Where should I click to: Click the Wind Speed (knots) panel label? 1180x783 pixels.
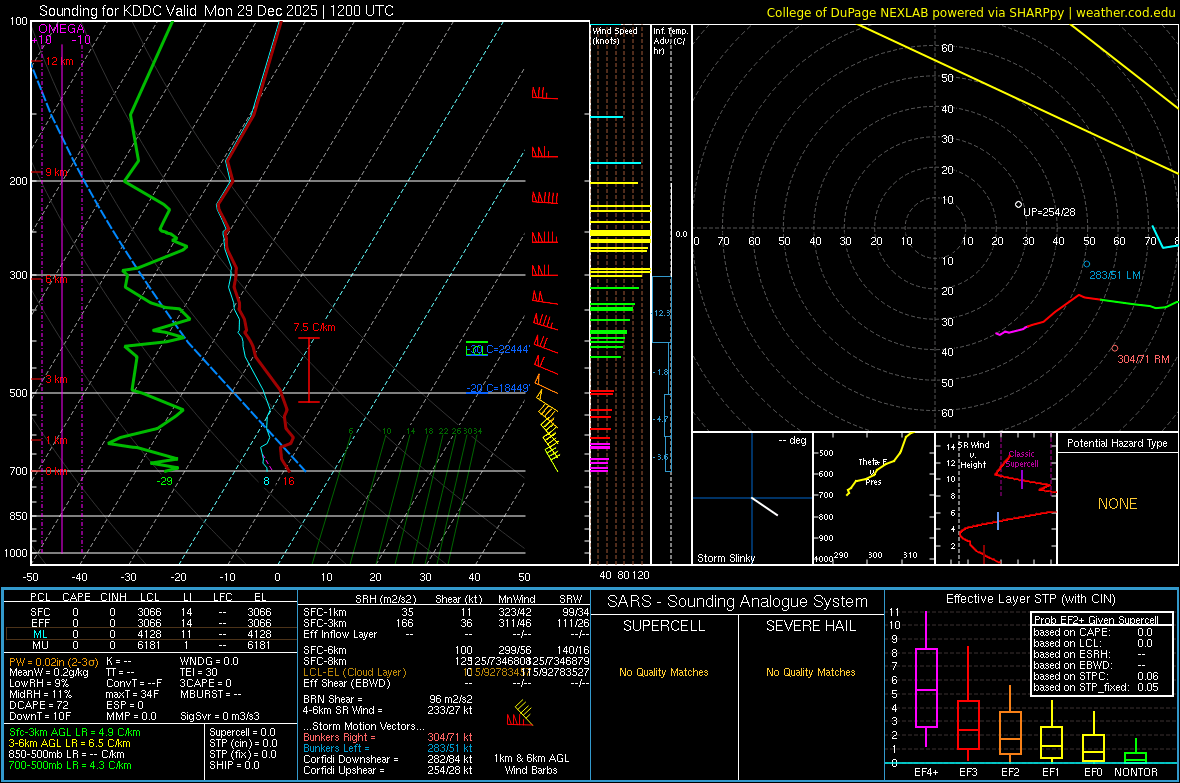pos(615,35)
